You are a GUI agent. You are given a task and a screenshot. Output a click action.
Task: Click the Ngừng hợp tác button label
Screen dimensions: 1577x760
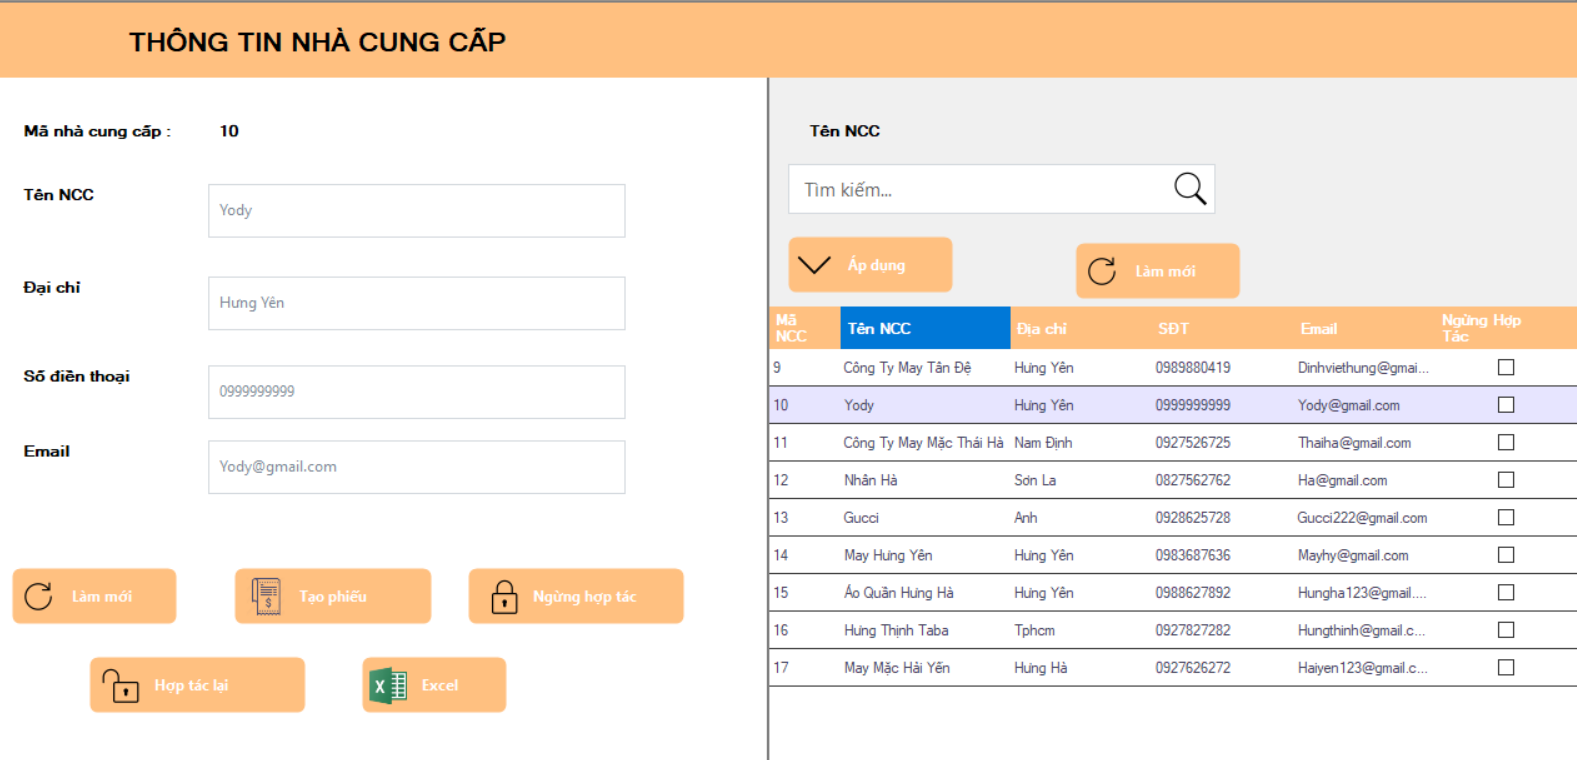click(x=584, y=596)
